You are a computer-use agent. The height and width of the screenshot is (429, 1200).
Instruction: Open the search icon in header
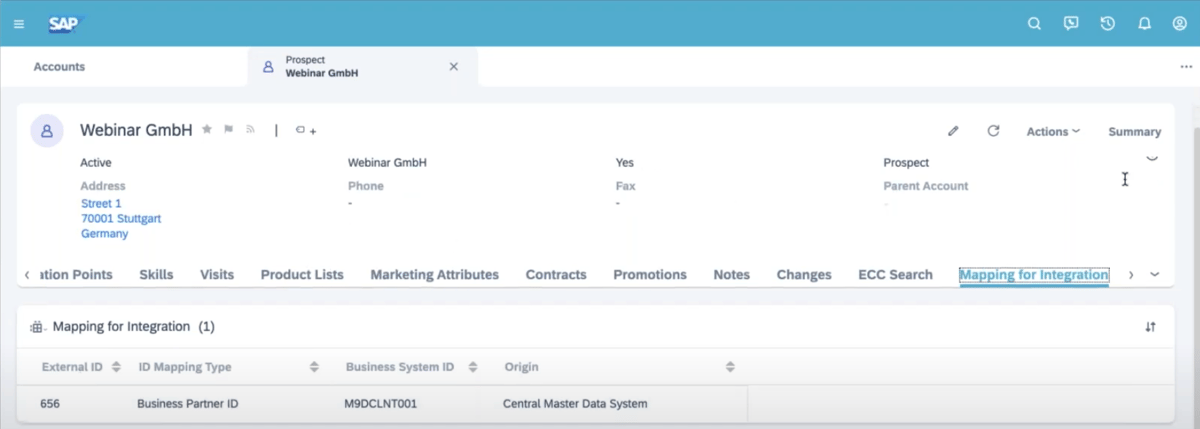click(x=1035, y=23)
